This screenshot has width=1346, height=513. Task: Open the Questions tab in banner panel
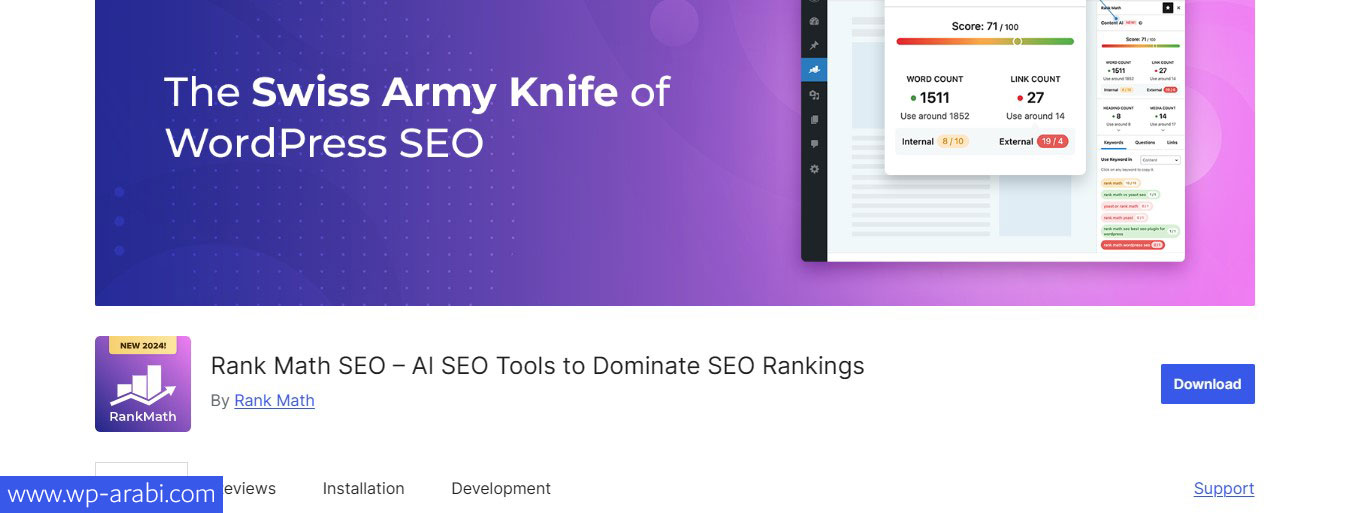coord(1145,142)
